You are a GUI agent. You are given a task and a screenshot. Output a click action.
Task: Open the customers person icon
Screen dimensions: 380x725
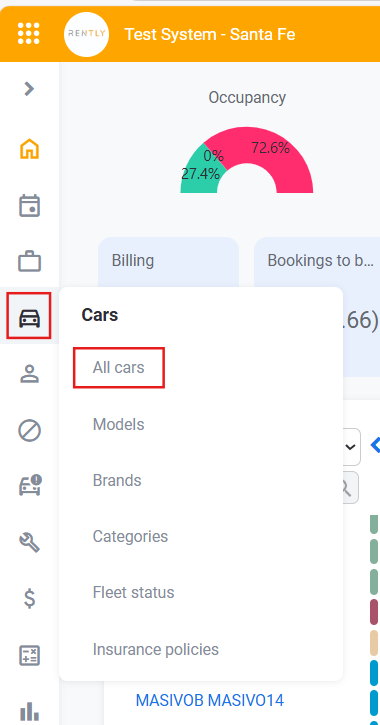coord(29,374)
